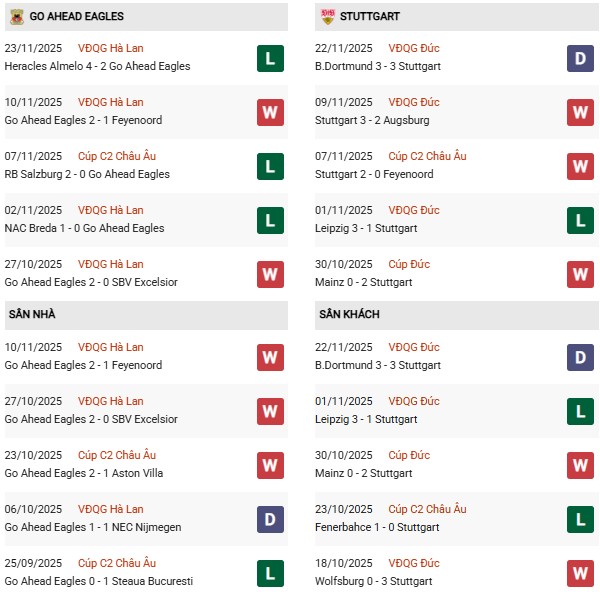Open the SÂN KHÁCH section header
This screenshot has width=600, height=596.
349,314
